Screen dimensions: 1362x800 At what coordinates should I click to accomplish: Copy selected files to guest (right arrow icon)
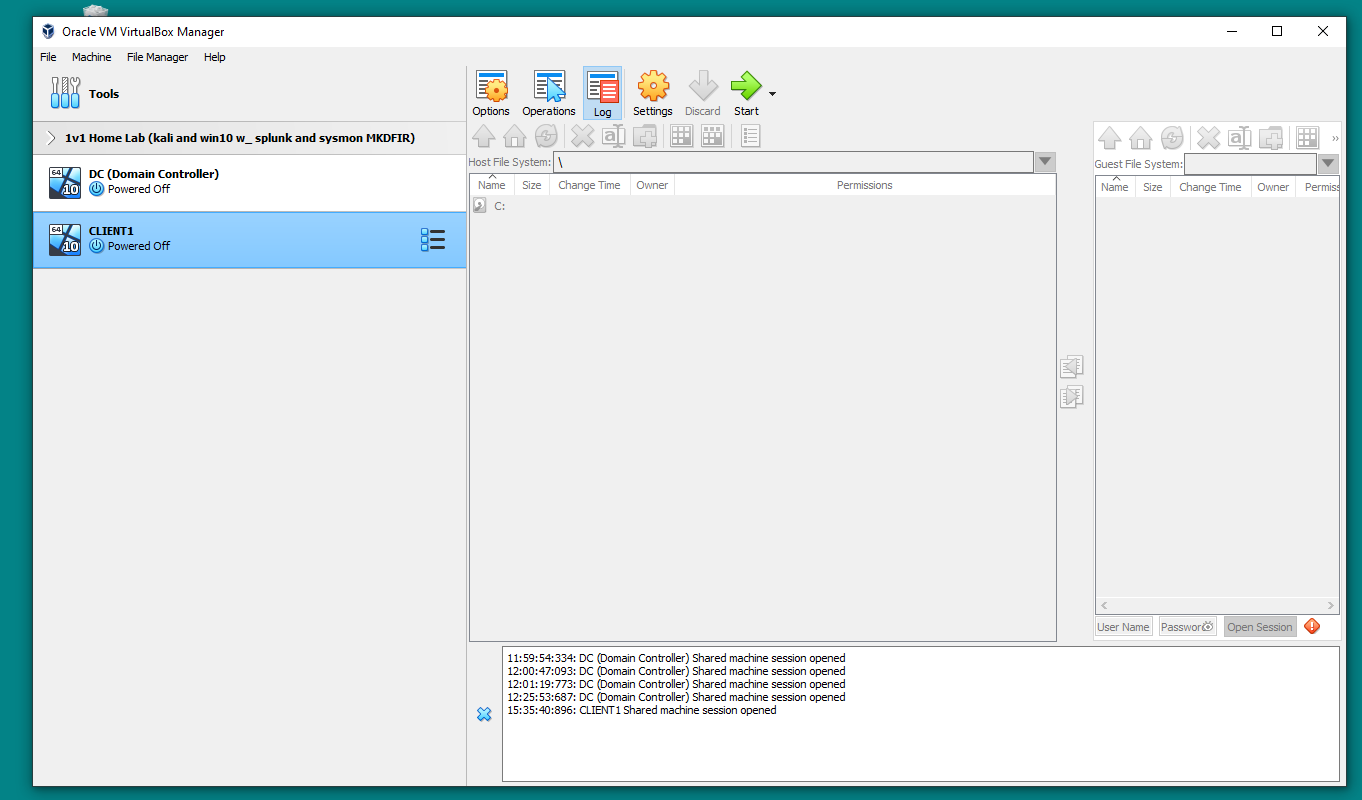click(x=1071, y=397)
